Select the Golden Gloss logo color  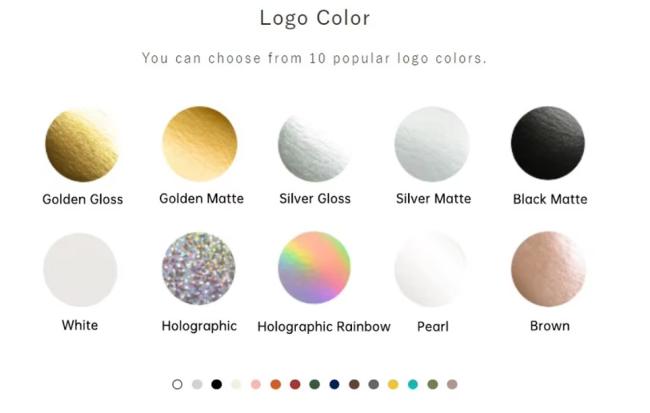pyautogui.click(x=82, y=144)
